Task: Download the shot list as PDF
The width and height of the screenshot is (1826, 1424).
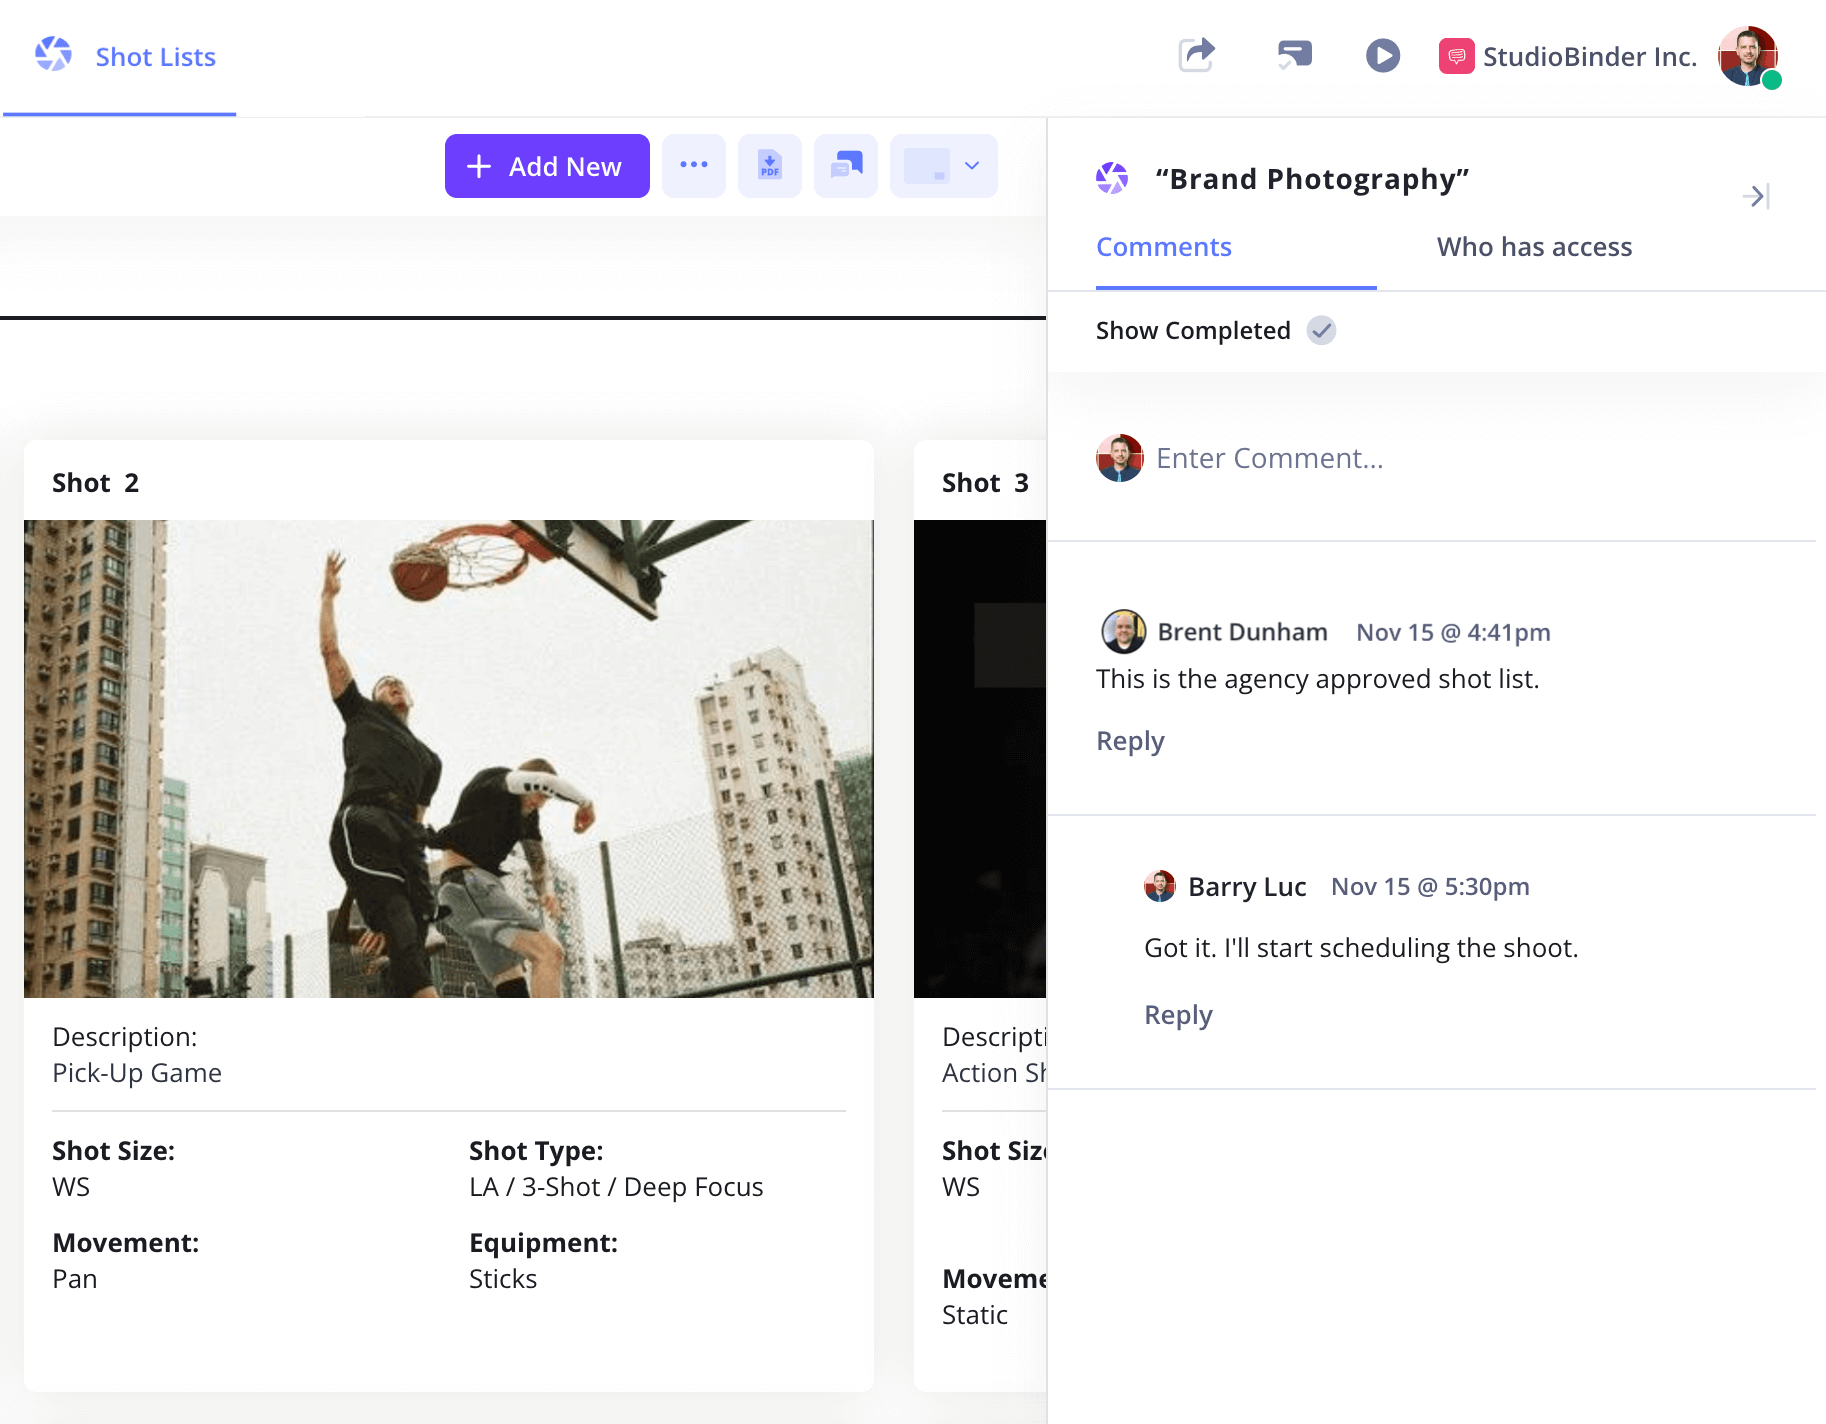Action: coord(769,166)
